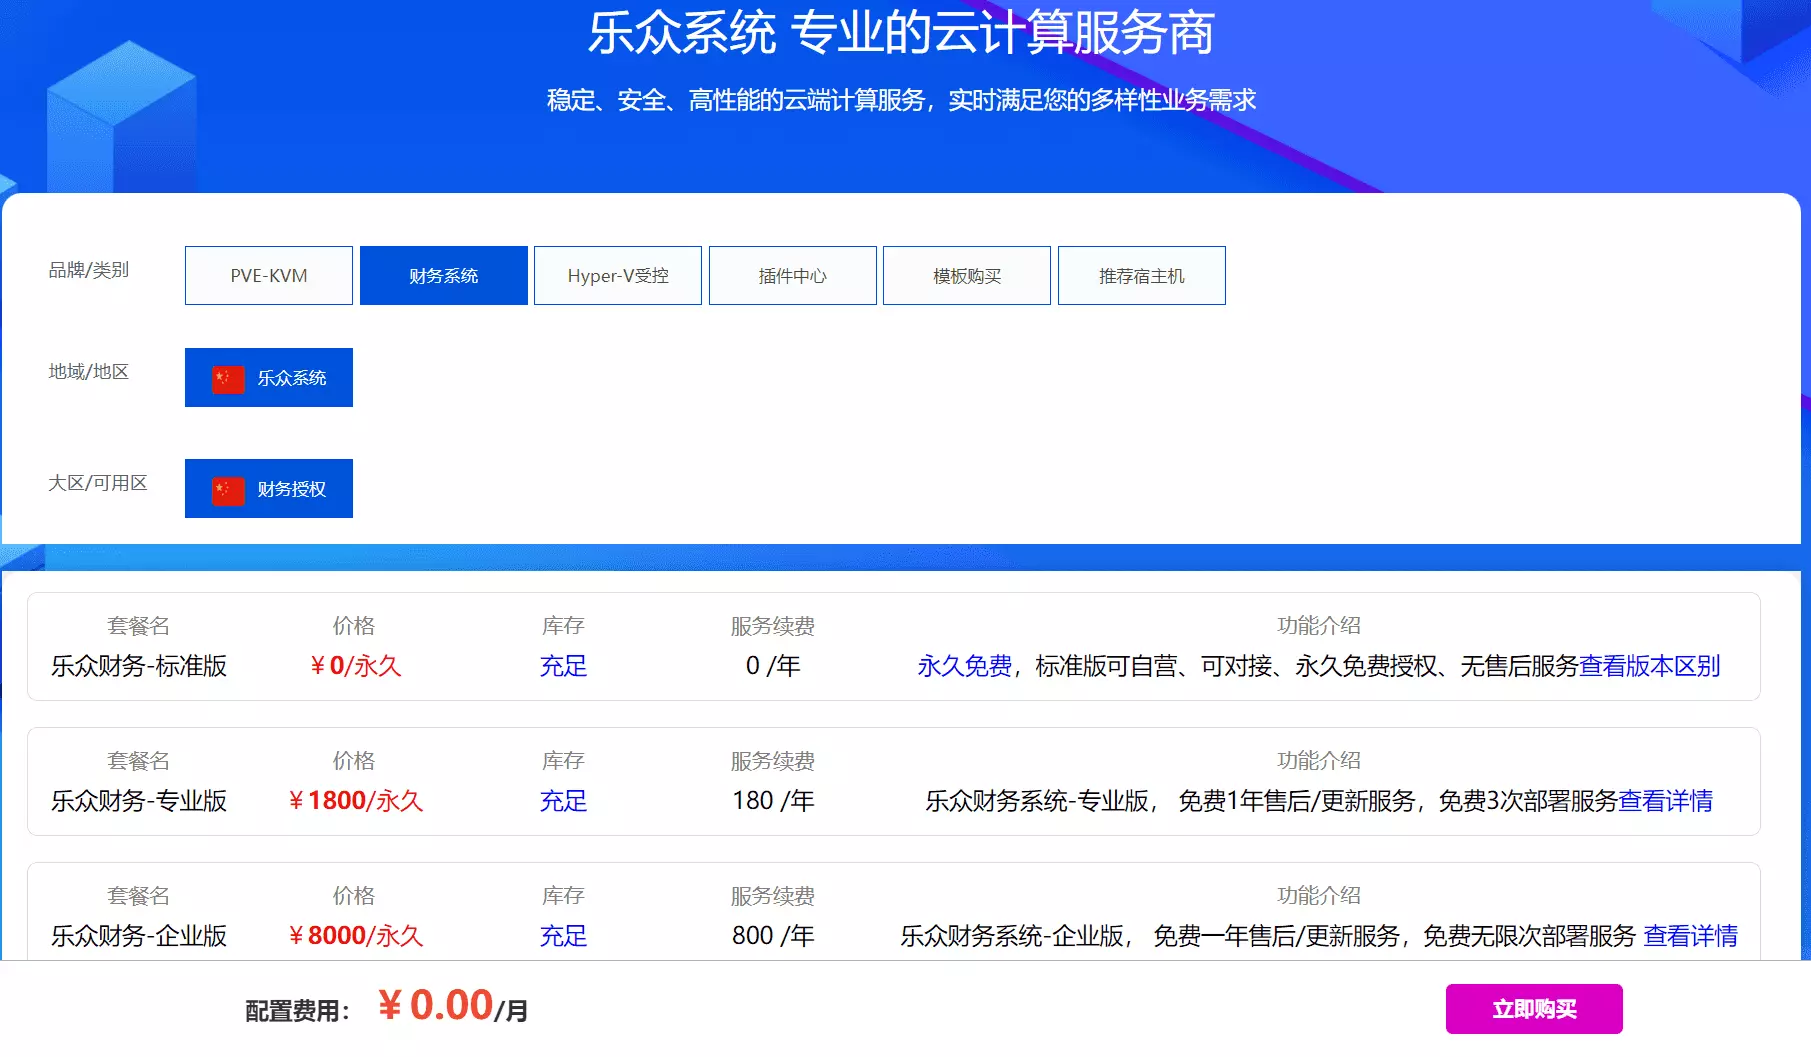The height and width of the screenshot is (1057, 1811).
Task: Select the PVE-KVM category tab
Action: click(x=269, y=275)
